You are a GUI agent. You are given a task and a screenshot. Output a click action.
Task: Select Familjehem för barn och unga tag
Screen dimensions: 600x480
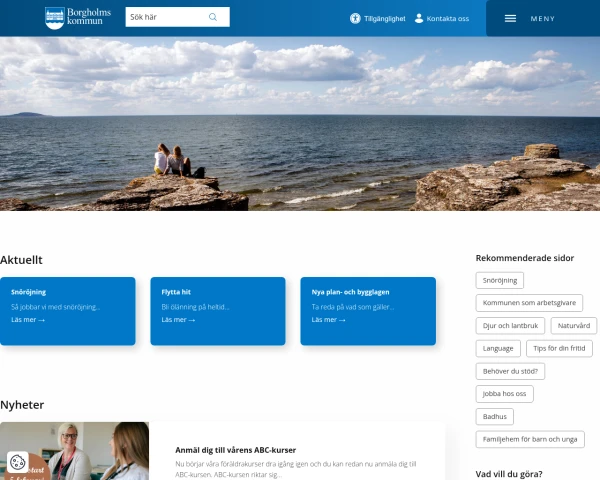point(530,439)
